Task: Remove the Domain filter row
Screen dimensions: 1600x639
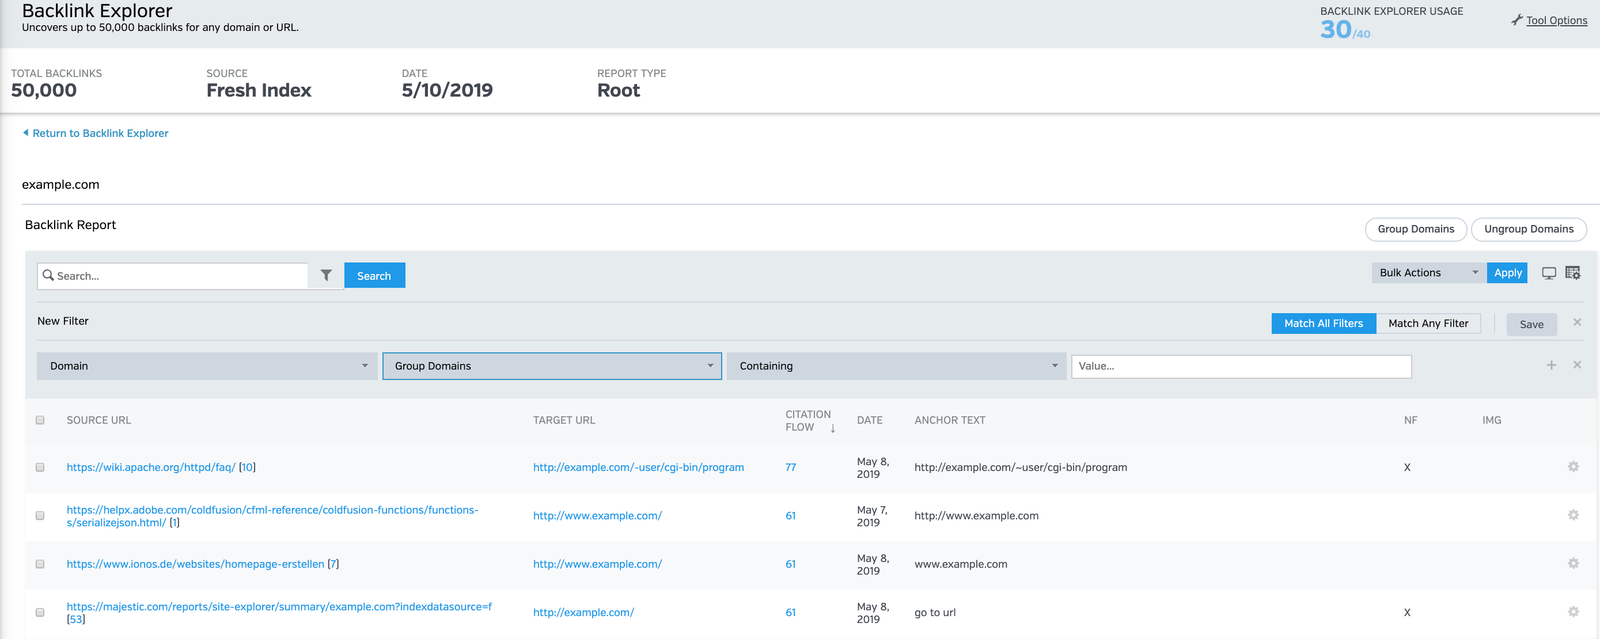Action: click(1577, 365)
